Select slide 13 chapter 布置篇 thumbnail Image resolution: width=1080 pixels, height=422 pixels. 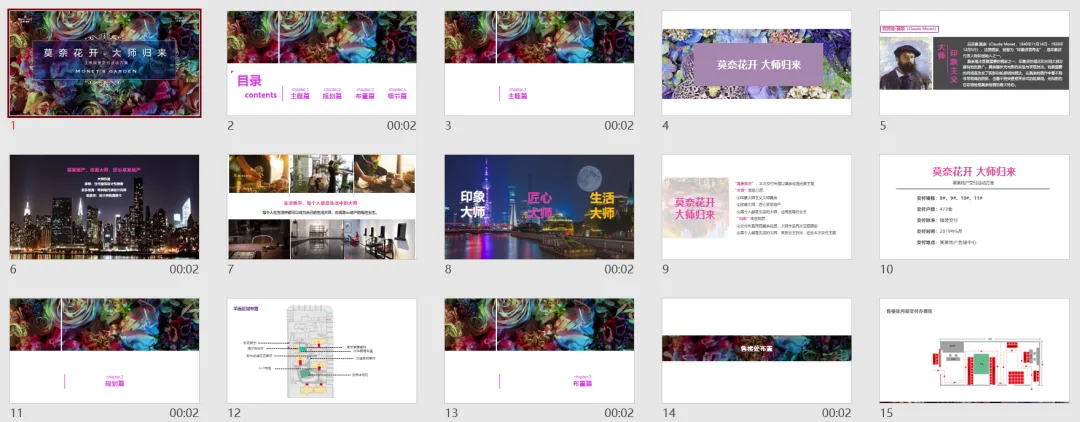point(539,350)
